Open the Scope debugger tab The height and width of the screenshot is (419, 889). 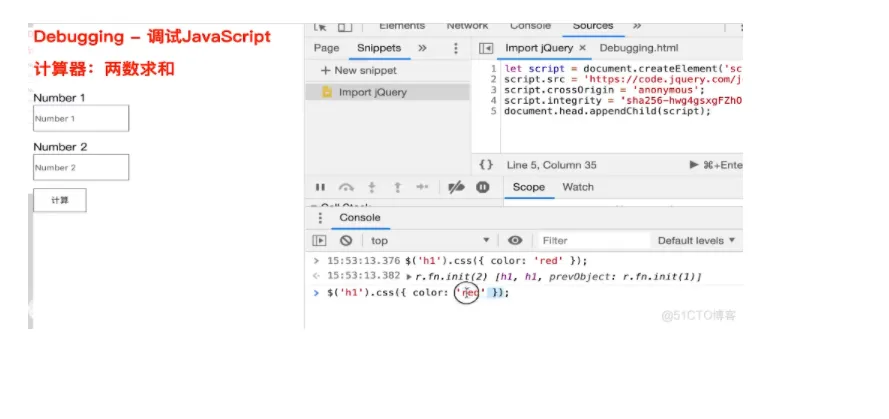[x=529, y=187]
